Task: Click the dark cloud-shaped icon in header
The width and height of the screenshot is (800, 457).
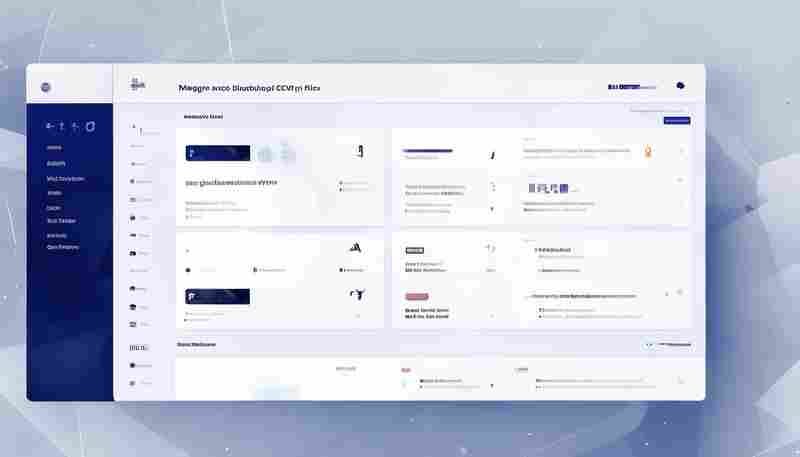Action: point(680,86)
